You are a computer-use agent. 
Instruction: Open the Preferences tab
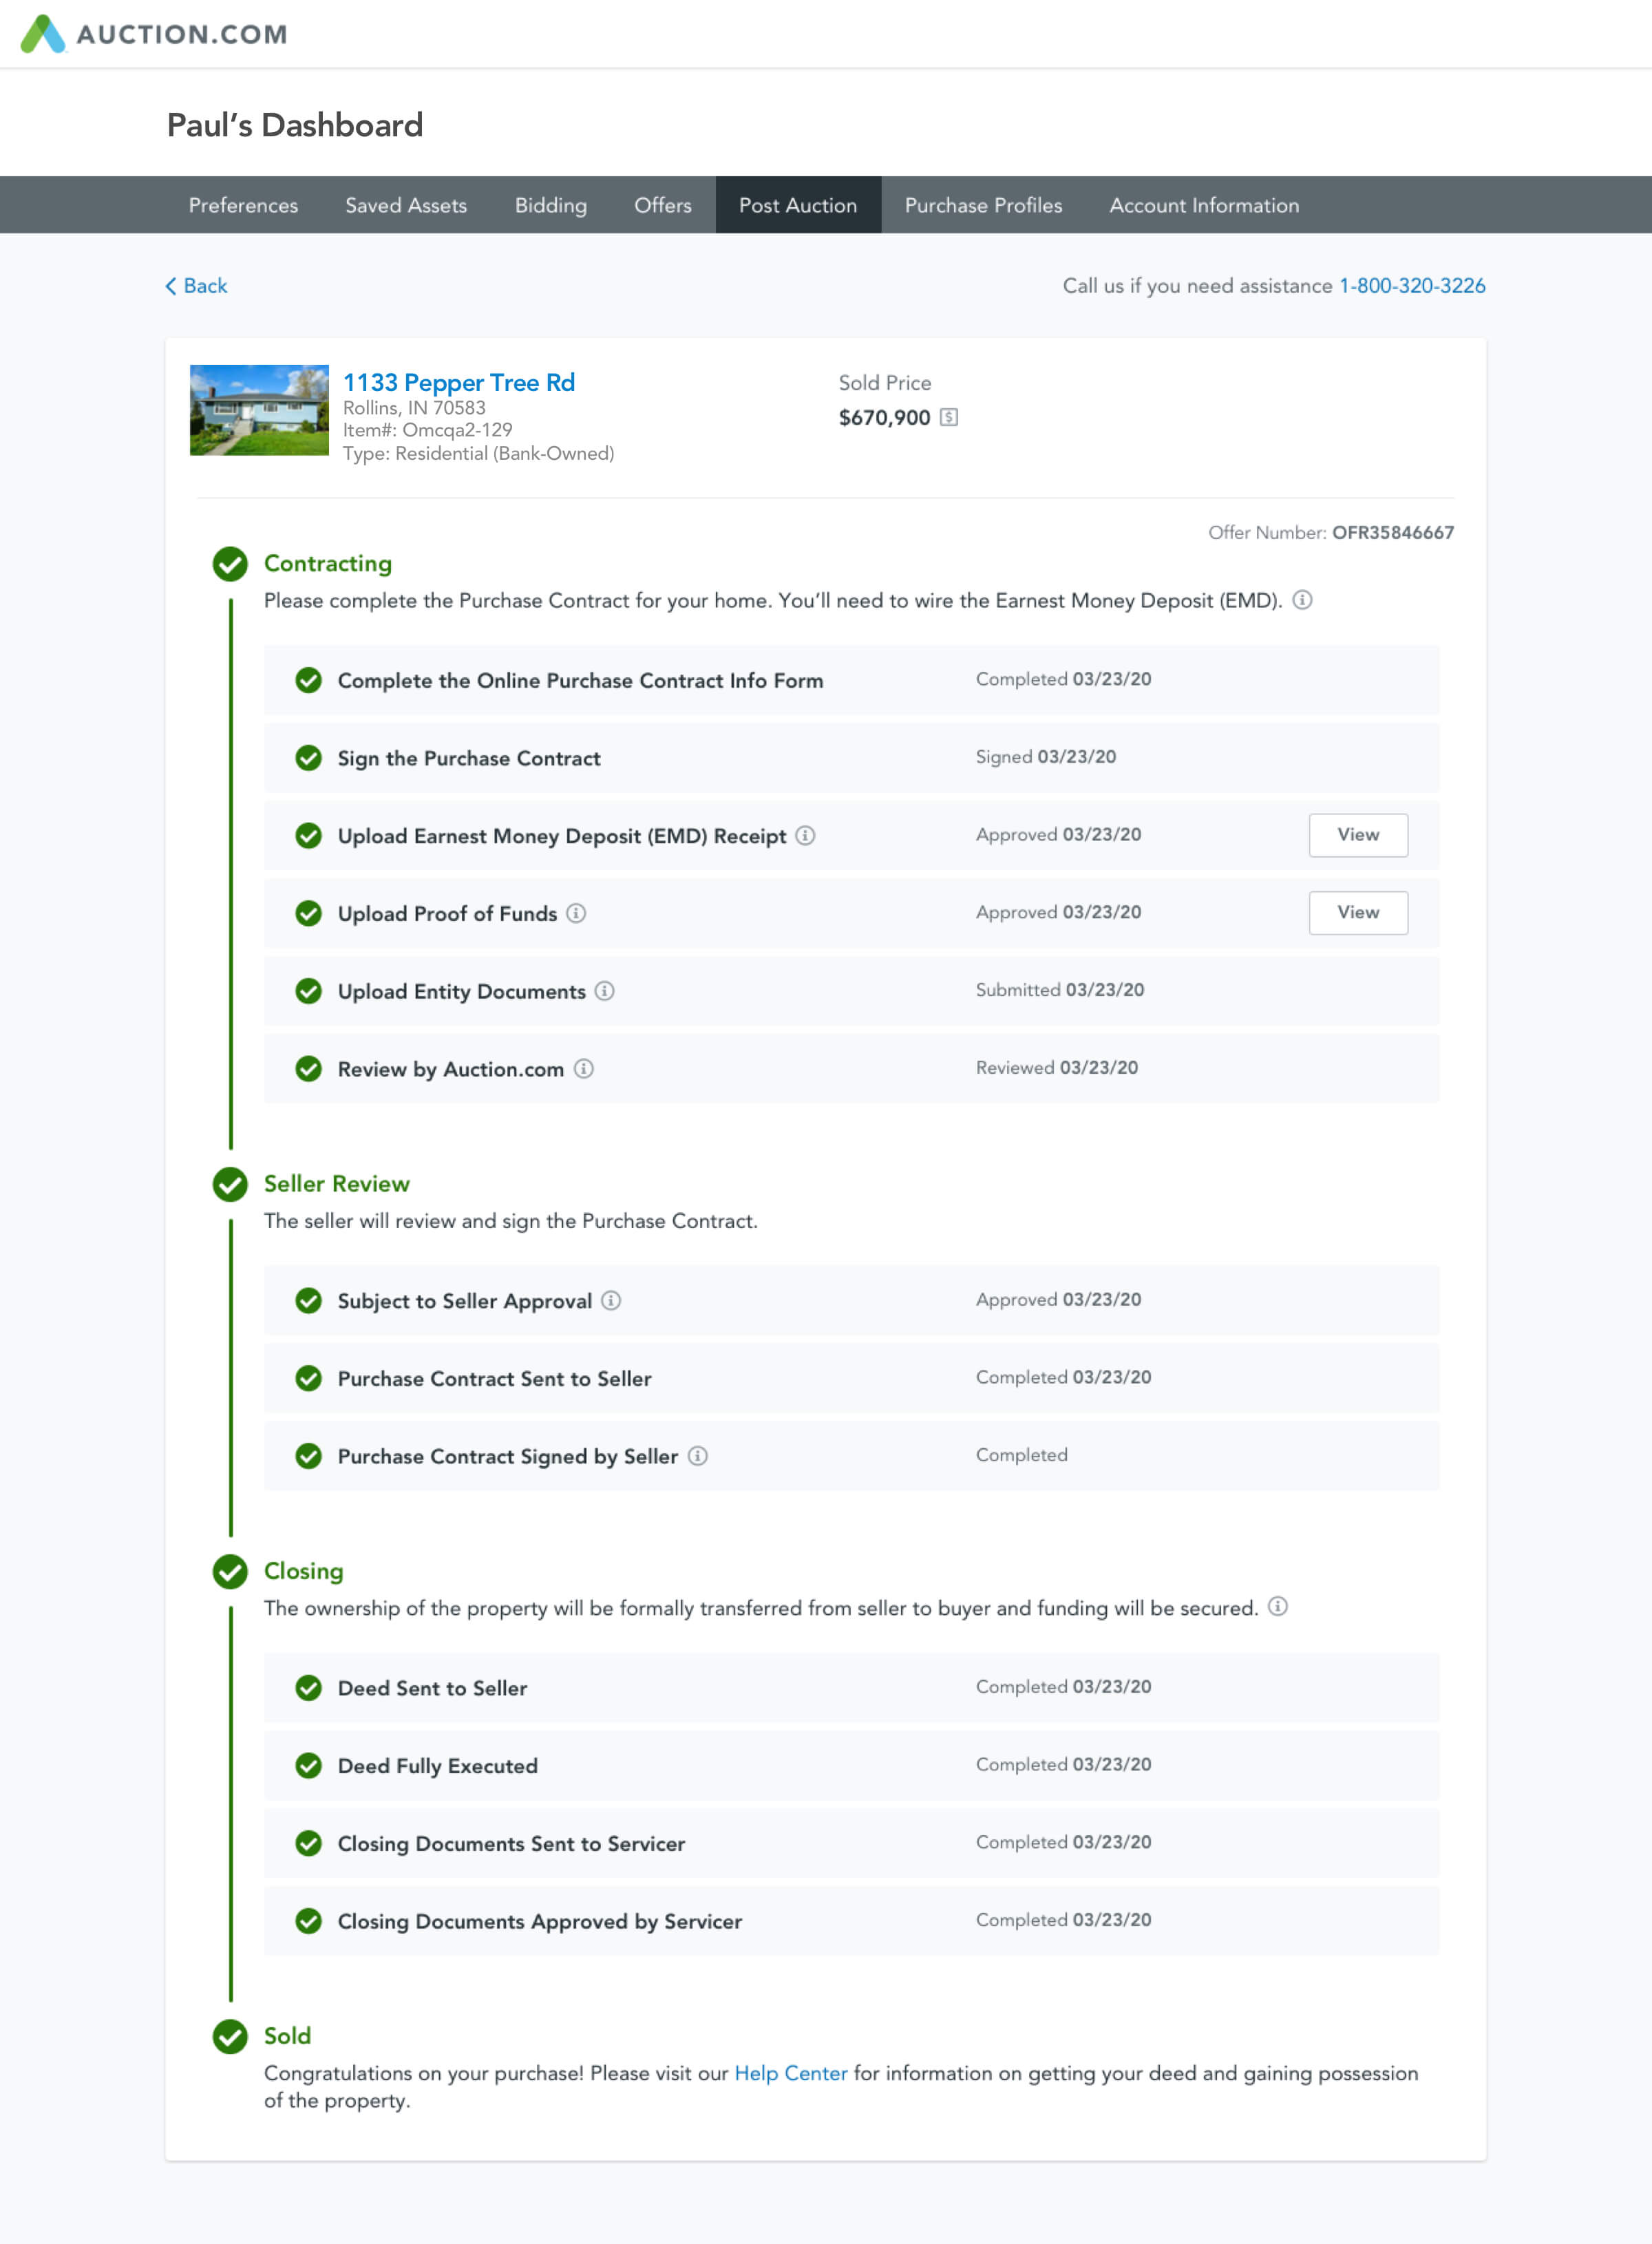(243, 205)
